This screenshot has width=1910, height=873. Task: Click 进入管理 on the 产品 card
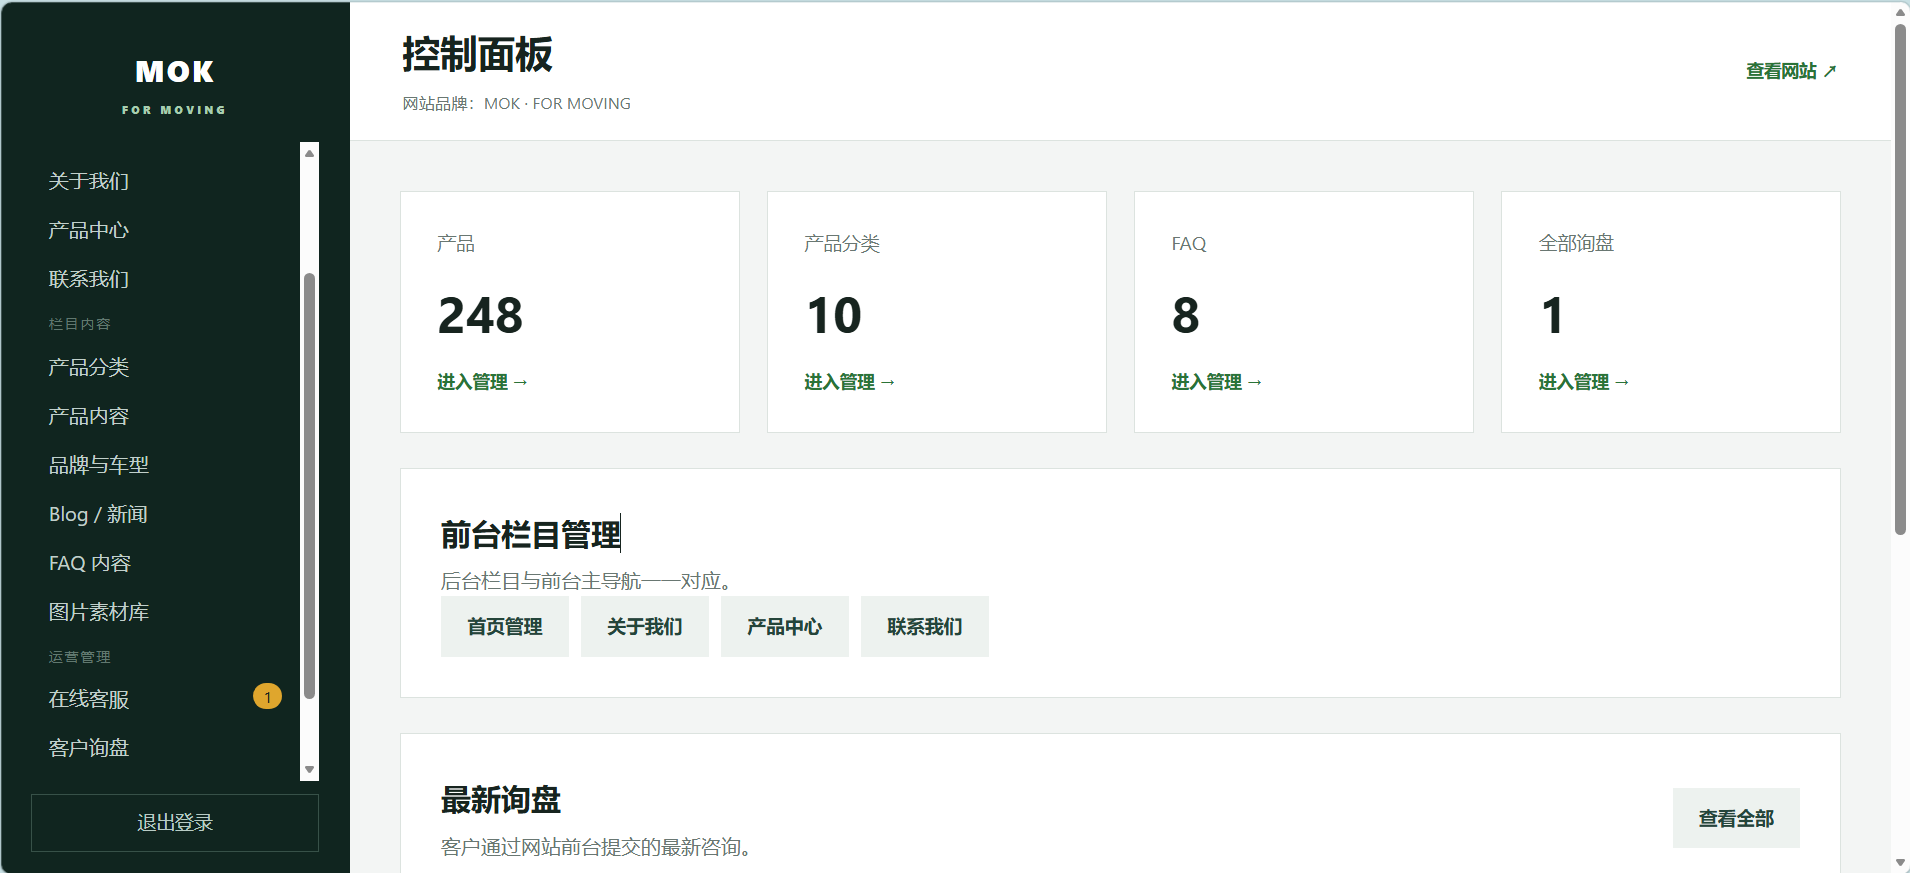(x=482, y=382)
